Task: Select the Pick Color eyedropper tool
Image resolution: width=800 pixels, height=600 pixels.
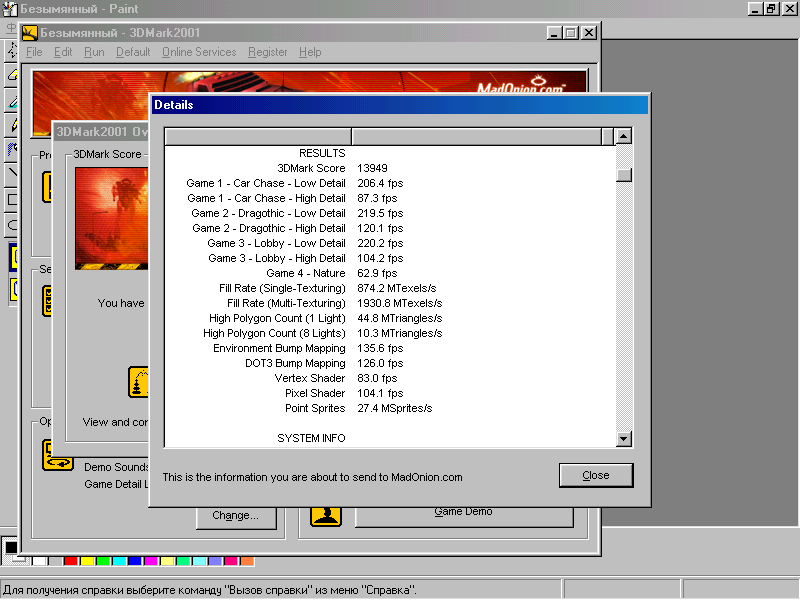Action: pos(13,102)
